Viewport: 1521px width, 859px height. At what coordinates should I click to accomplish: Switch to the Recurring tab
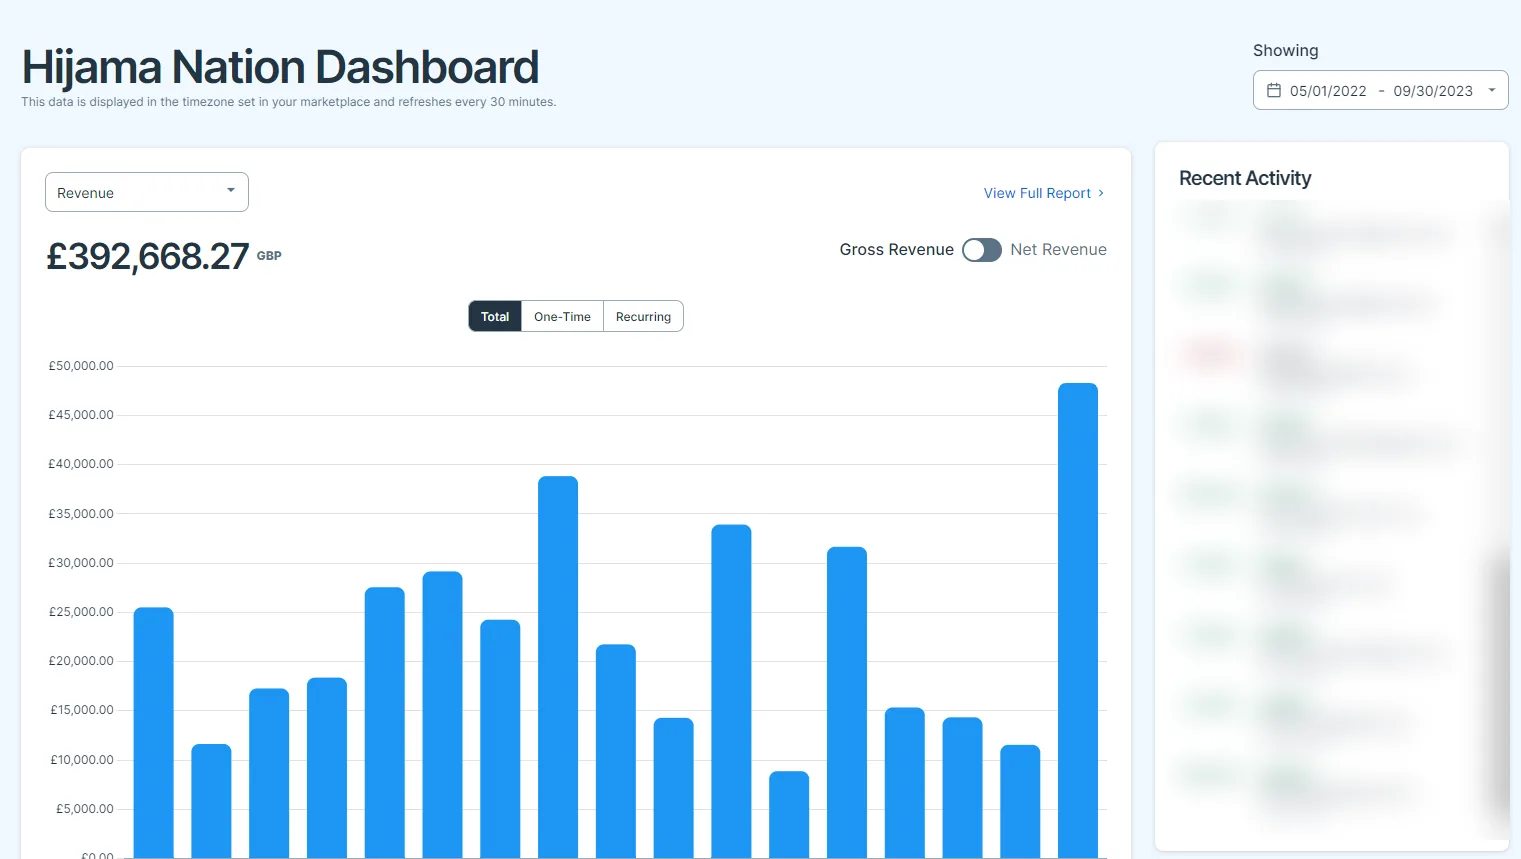(x=643, y=316)
